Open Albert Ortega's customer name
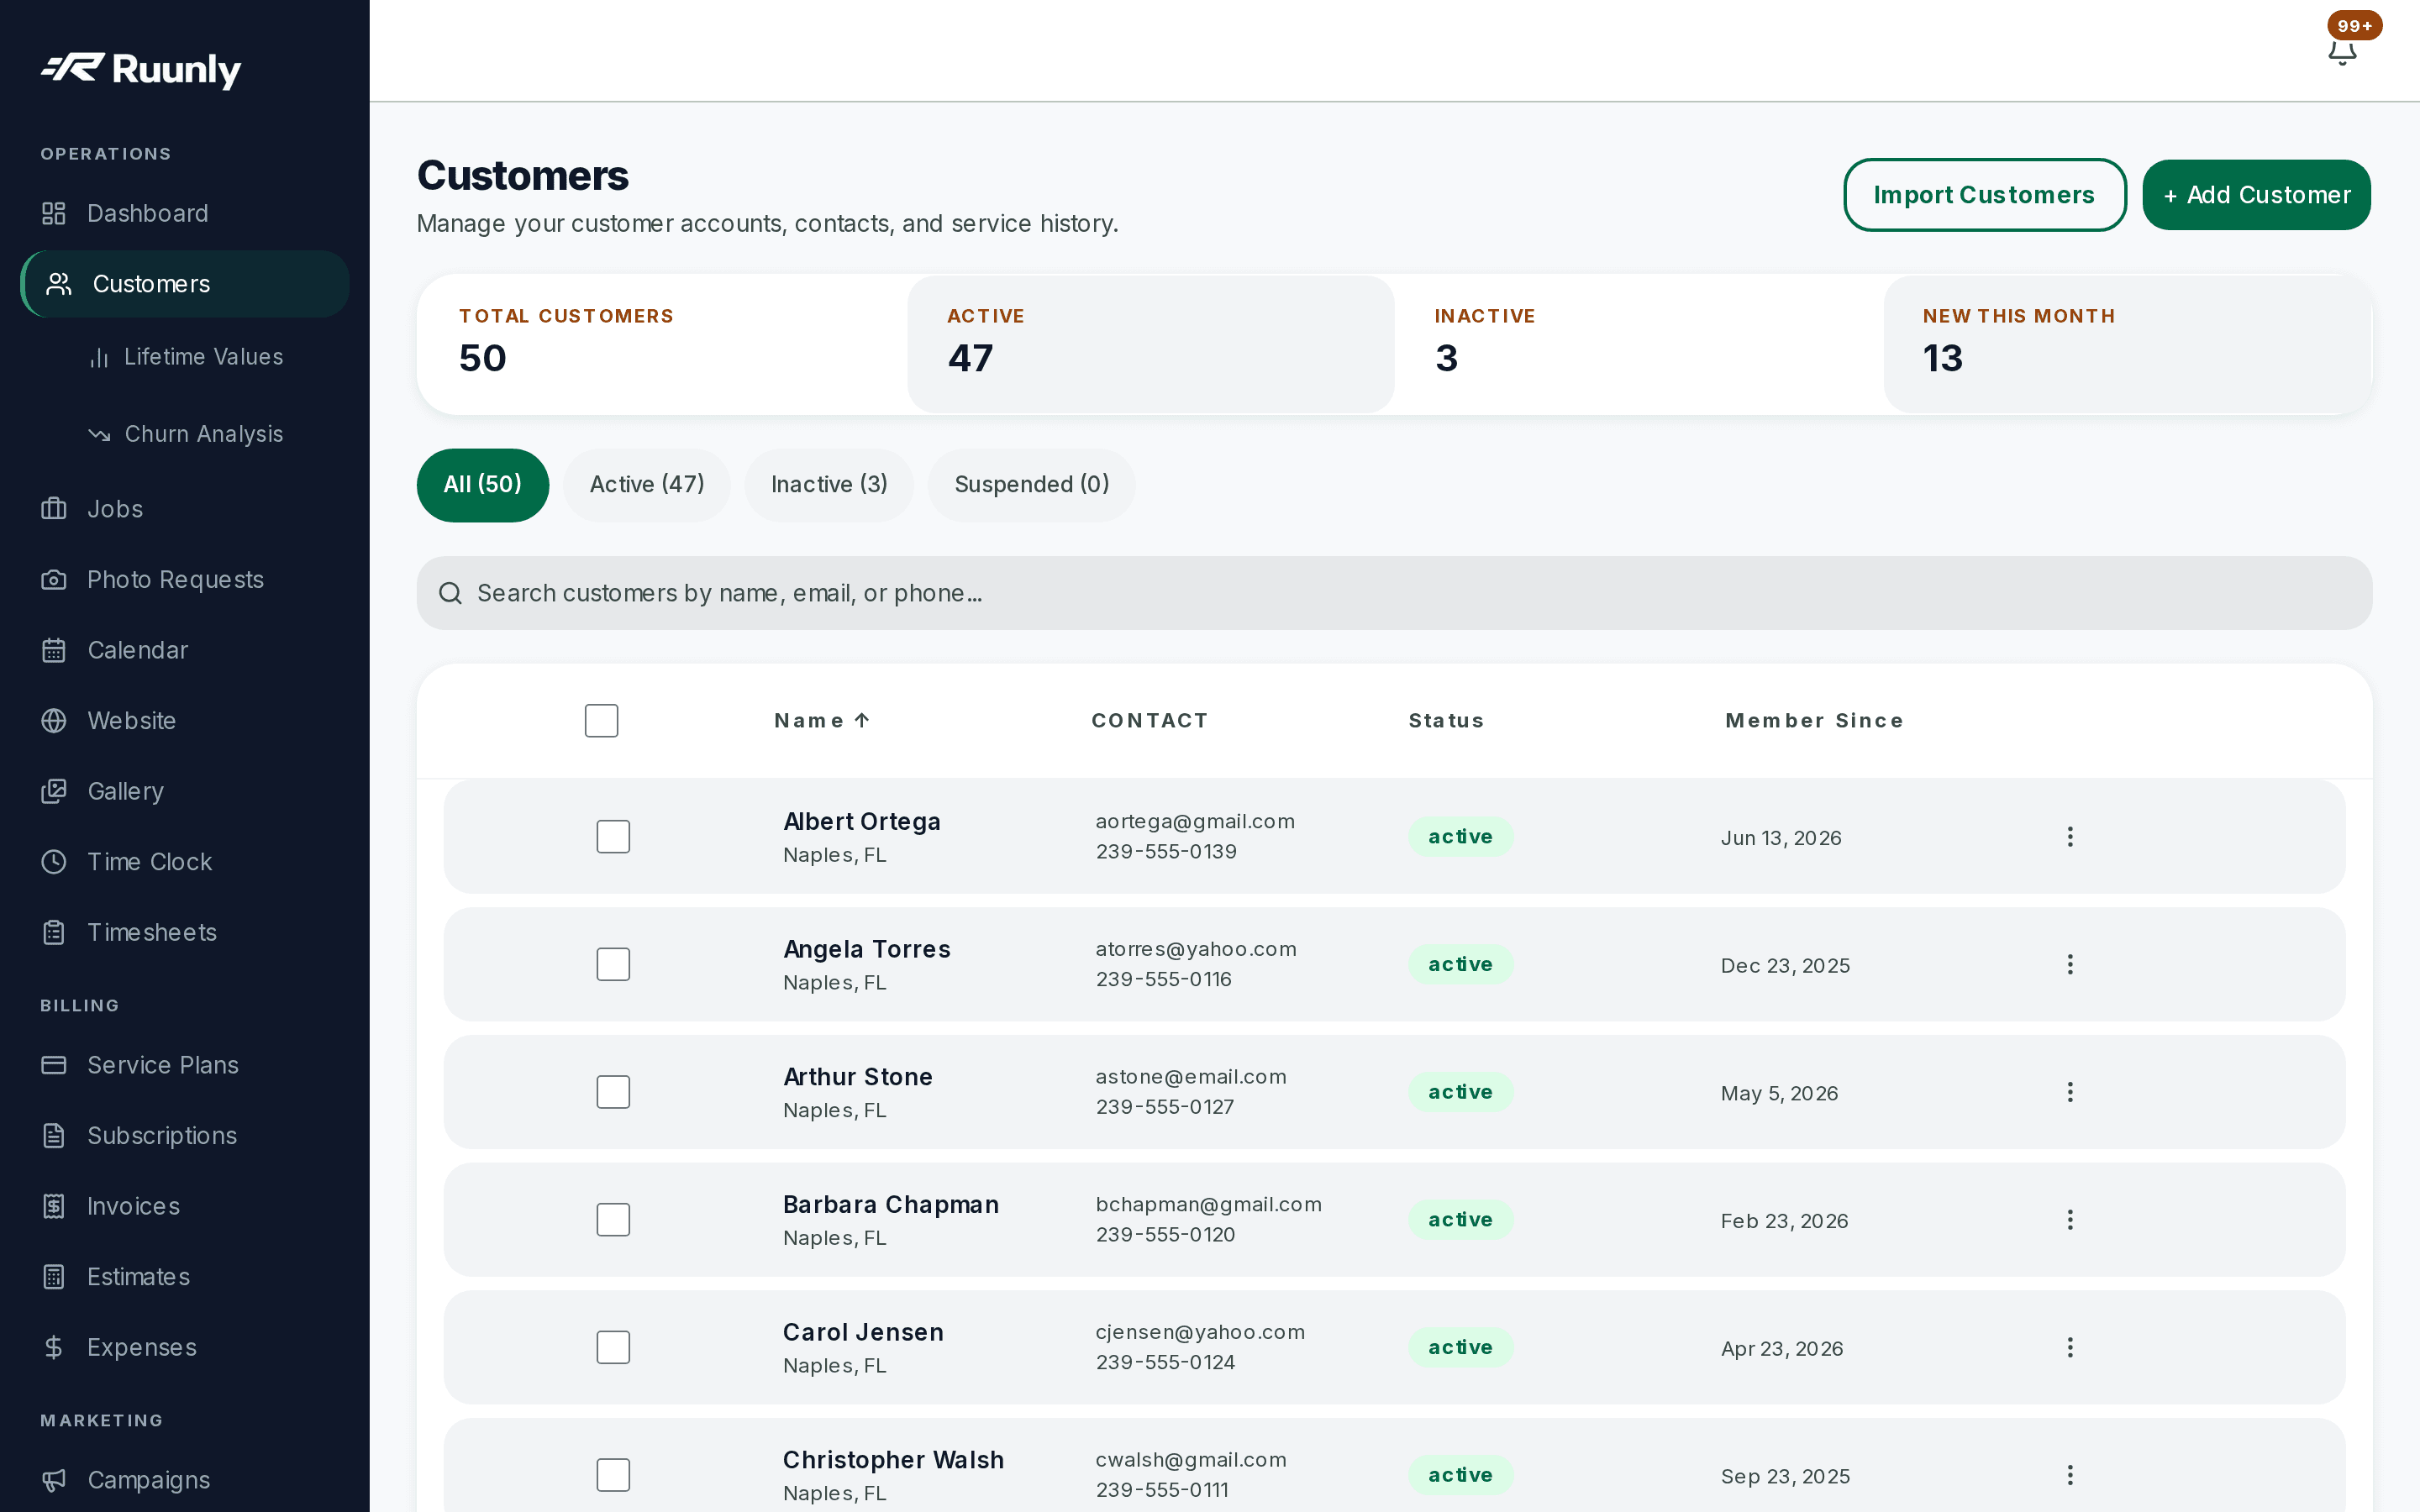 pyautogui.click(x=862, y=822)
